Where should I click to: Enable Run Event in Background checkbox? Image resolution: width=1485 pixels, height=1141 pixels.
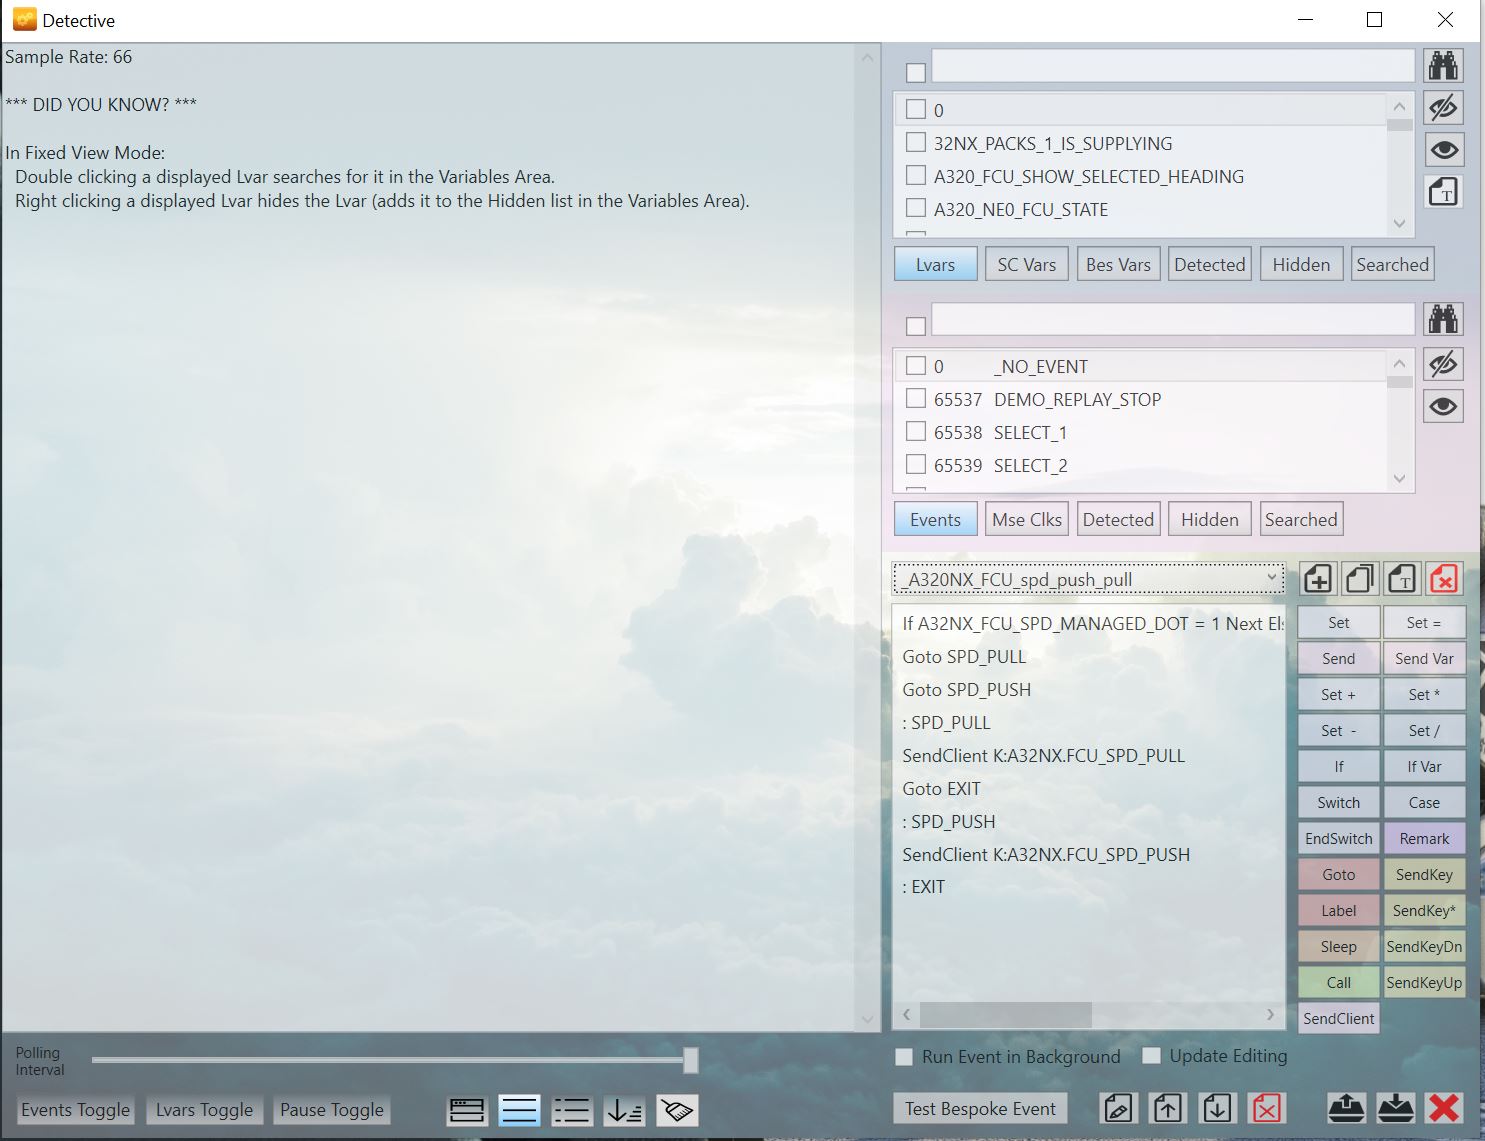pyautogui.click(x=904, y=1057)
